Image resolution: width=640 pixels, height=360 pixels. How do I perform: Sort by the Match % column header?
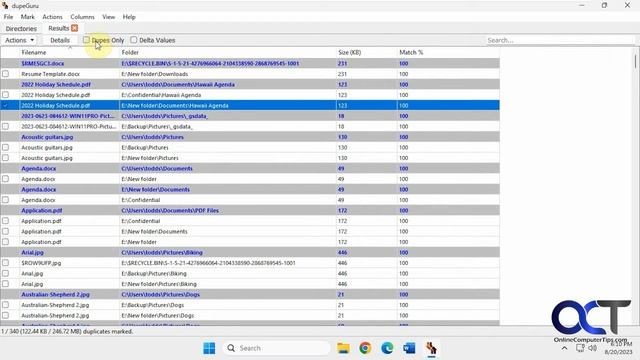pyautogui.click(x=448, y=52)
